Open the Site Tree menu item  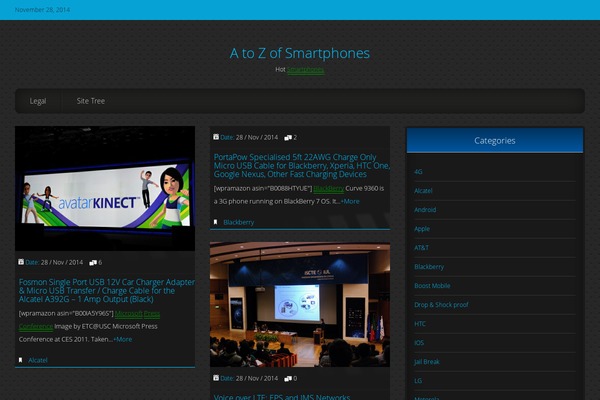tap(91, 101)
